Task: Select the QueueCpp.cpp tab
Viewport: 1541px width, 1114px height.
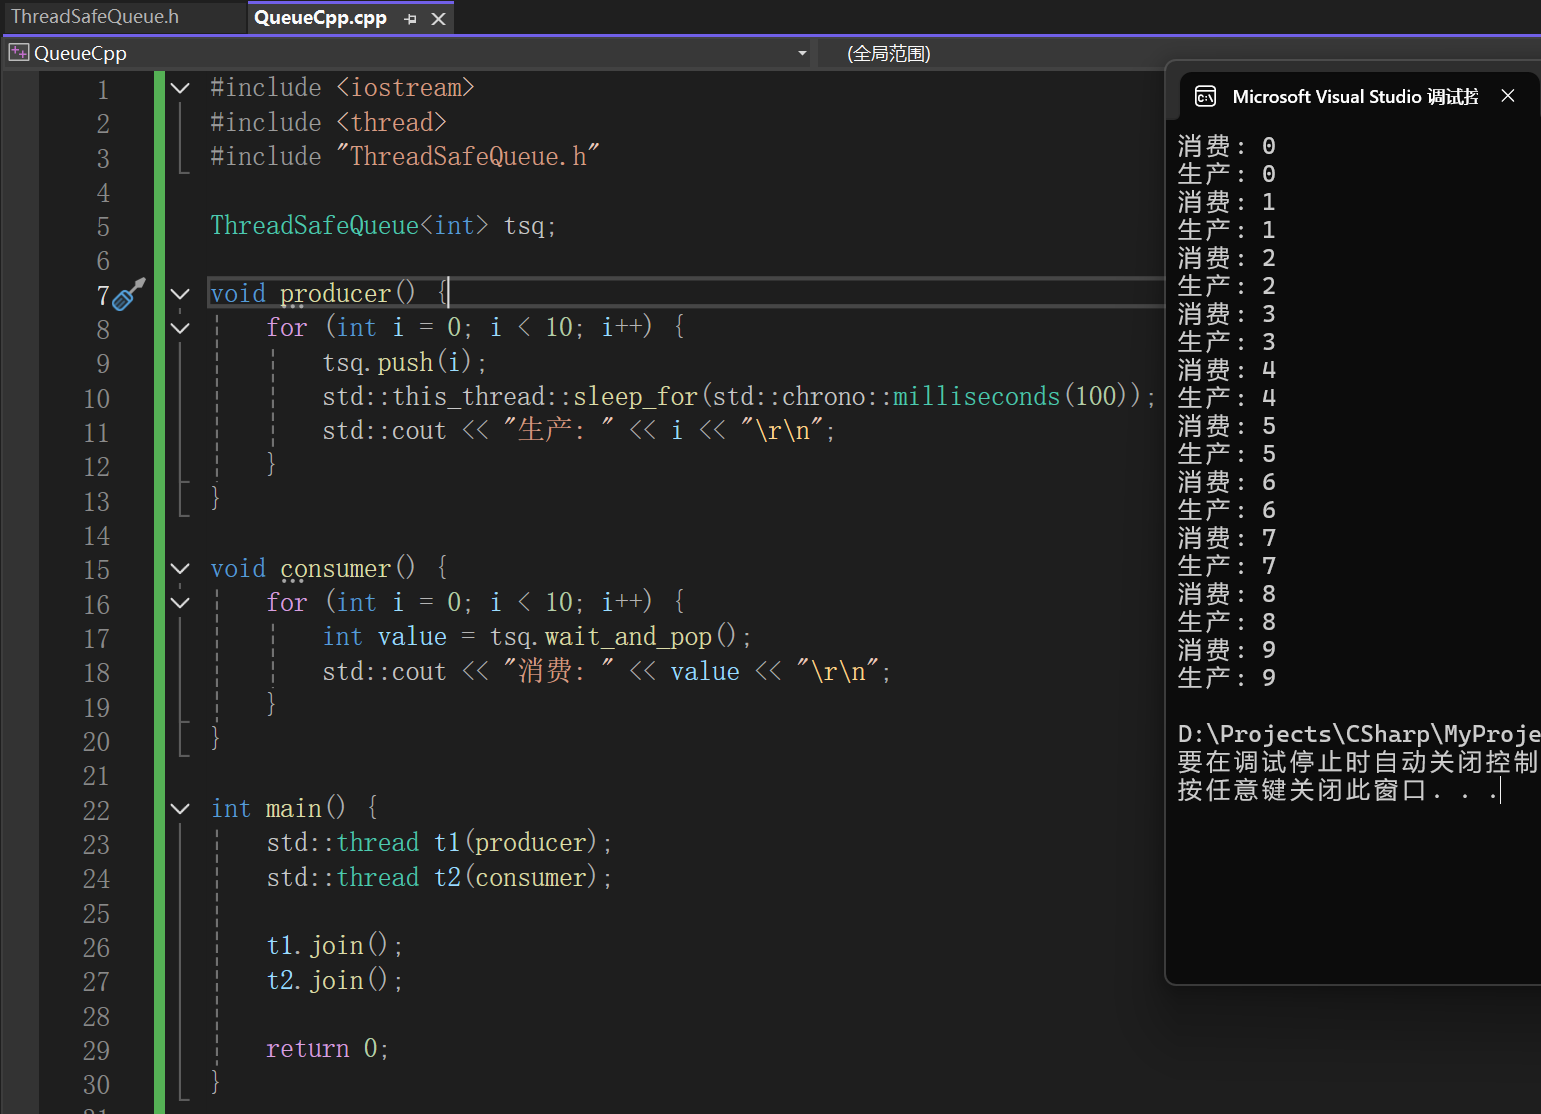Action: pos(320,17)
